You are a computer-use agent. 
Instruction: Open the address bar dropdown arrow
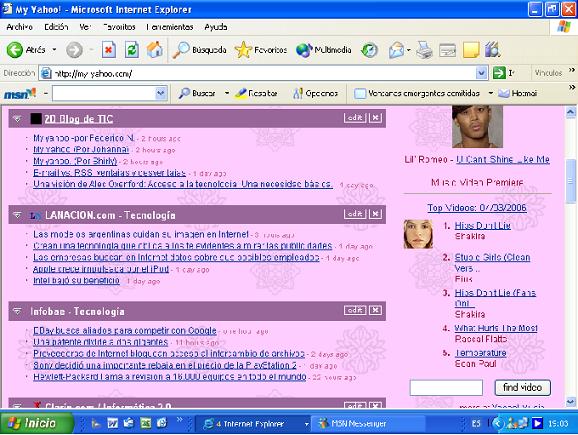click(x=481, y=73)
